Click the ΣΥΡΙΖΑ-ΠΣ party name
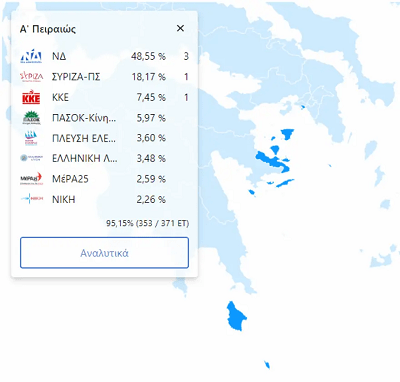This screenshot has height=382, width=400. [76, 77]
